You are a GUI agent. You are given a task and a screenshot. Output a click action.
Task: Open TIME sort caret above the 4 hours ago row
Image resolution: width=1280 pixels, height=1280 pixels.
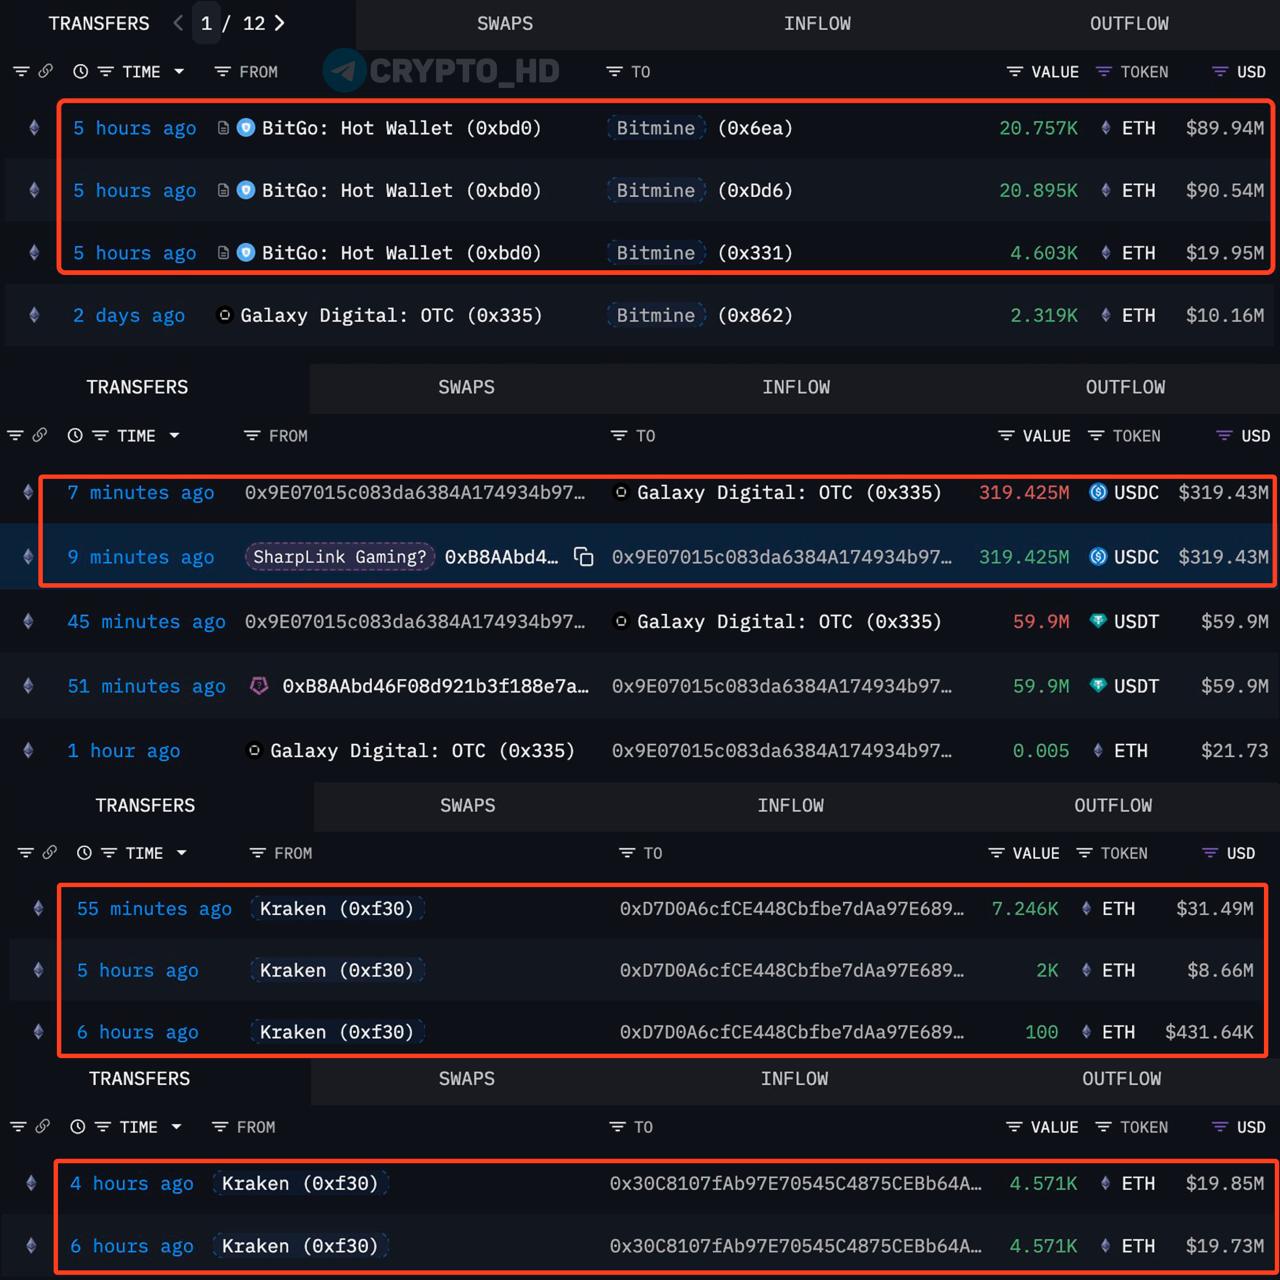click(176, 1127)
